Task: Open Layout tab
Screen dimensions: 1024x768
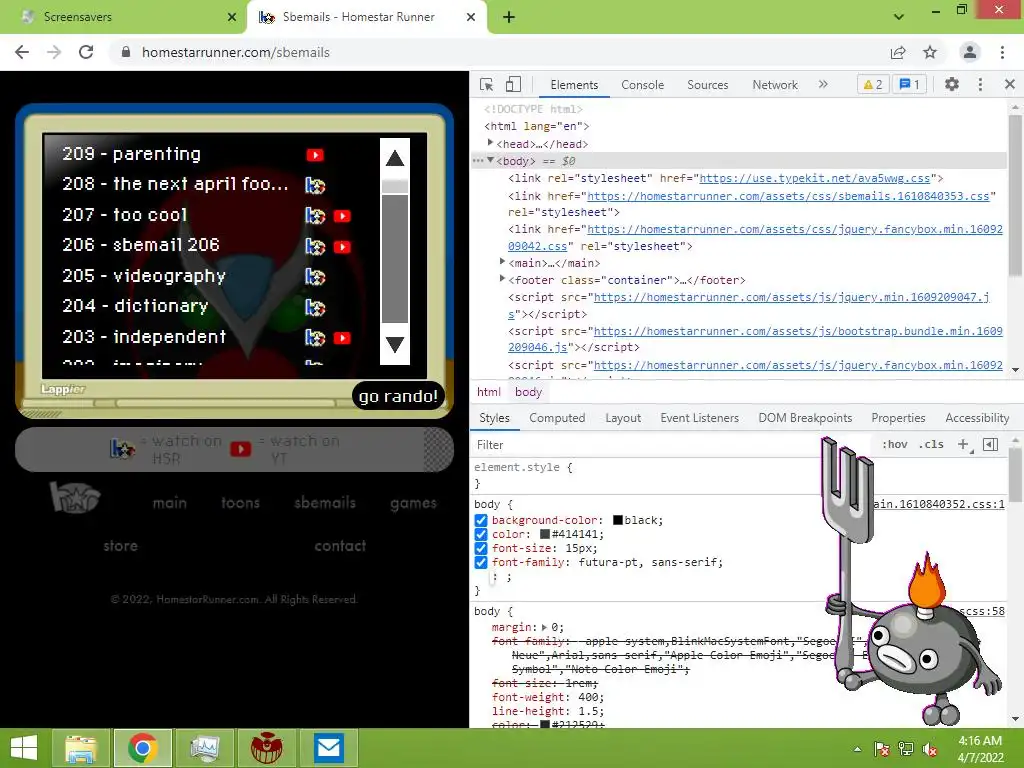Action: [x=623, y=418]
